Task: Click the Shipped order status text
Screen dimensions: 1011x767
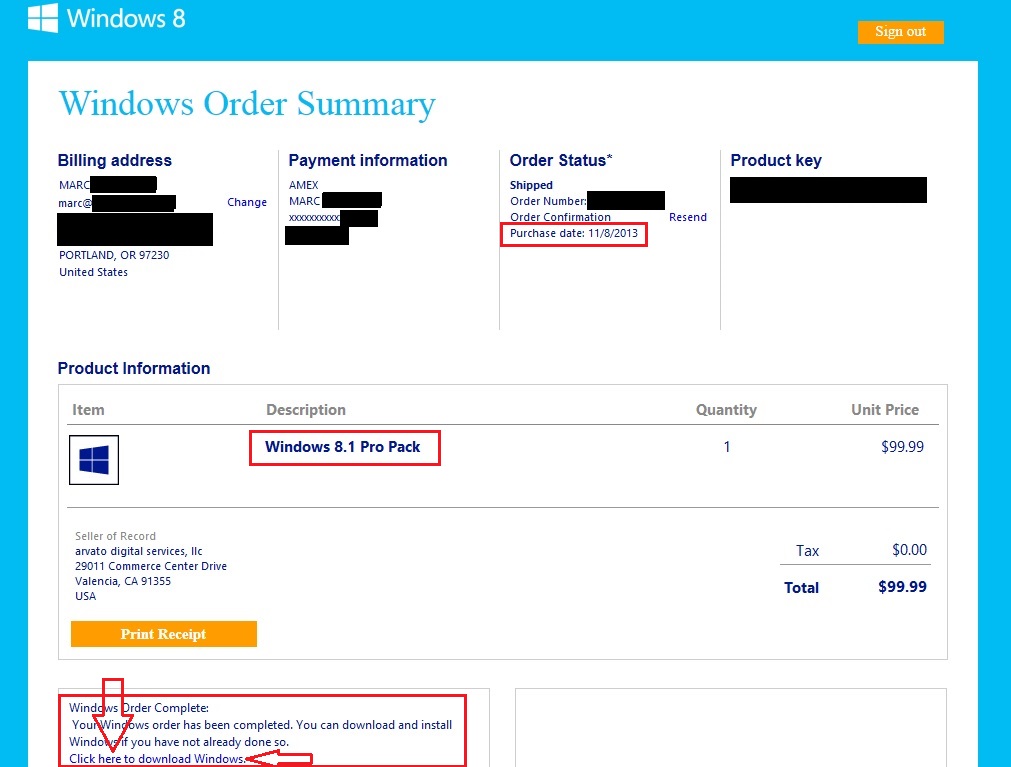Action: [x=531, y=185]
